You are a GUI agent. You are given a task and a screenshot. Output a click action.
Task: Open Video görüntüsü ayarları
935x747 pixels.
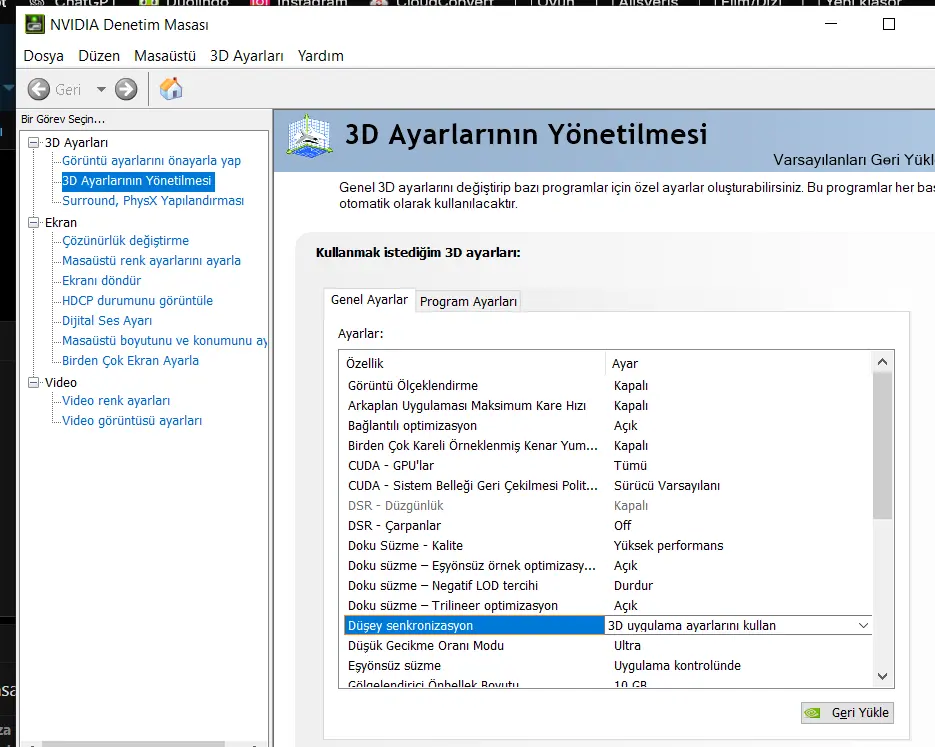coord(132,420)
